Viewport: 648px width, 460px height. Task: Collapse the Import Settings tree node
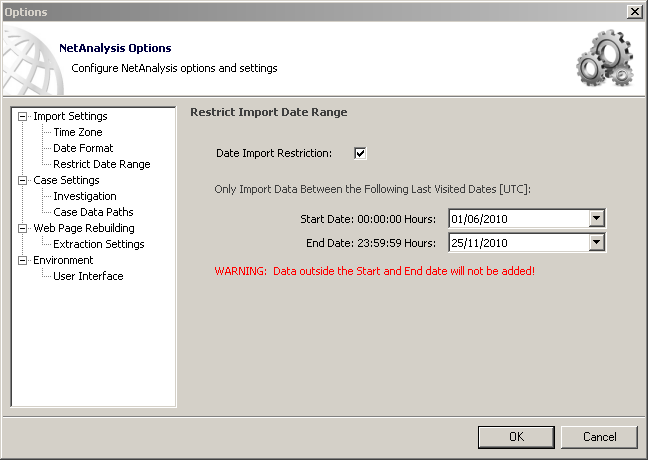22,117
